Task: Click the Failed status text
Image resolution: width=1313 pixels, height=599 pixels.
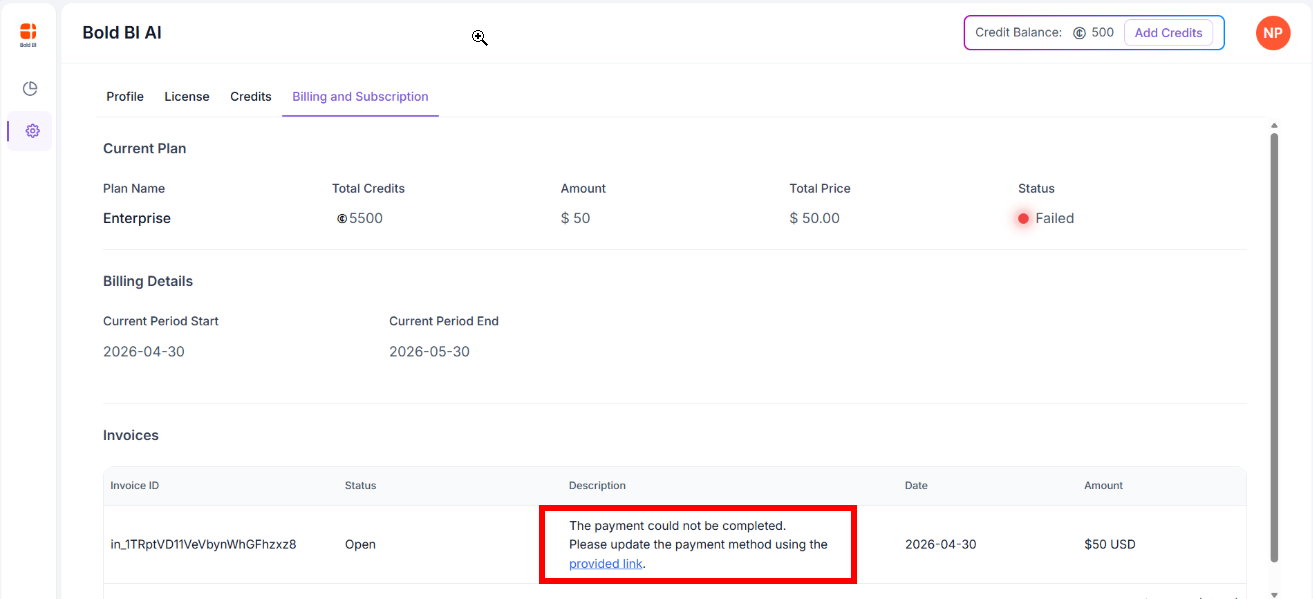Action: [1055, 218]
